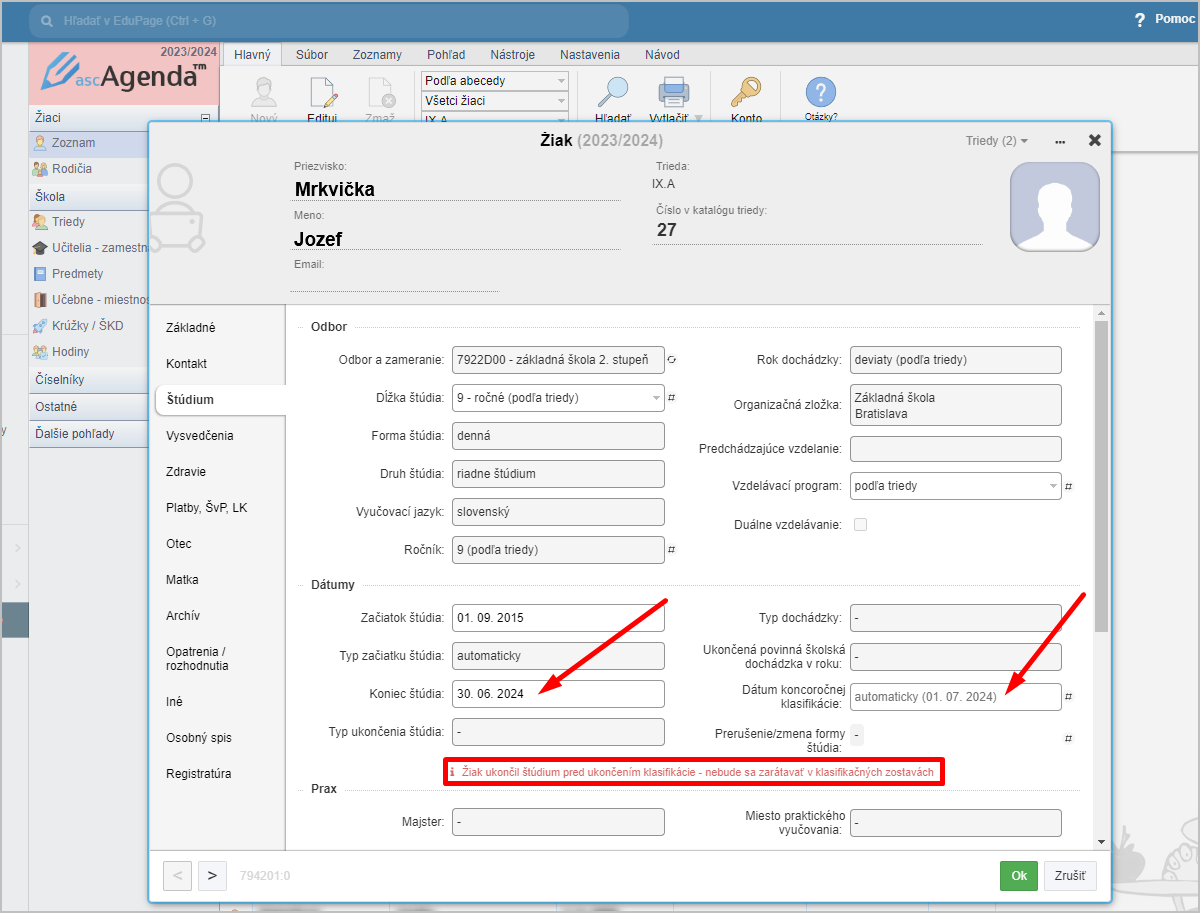Screen dimensions: 1200x913
Task: Open the Nástroje menu
Action: pyautogui.click(x=512, y=55)
